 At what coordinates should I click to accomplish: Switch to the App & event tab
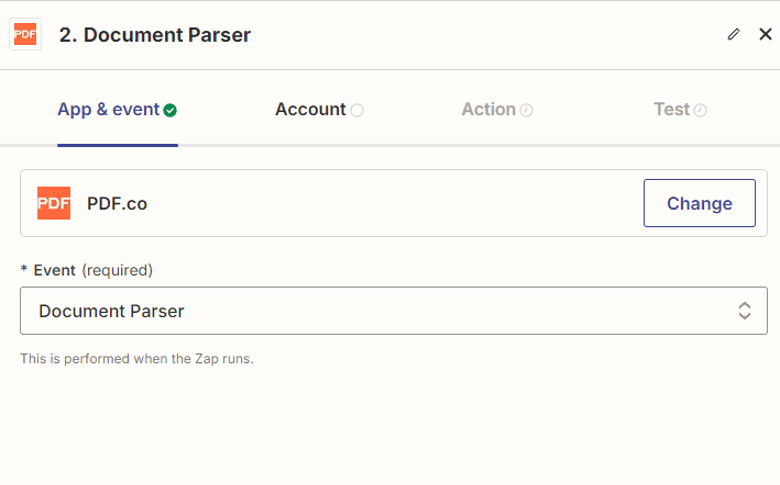[108, 110]
